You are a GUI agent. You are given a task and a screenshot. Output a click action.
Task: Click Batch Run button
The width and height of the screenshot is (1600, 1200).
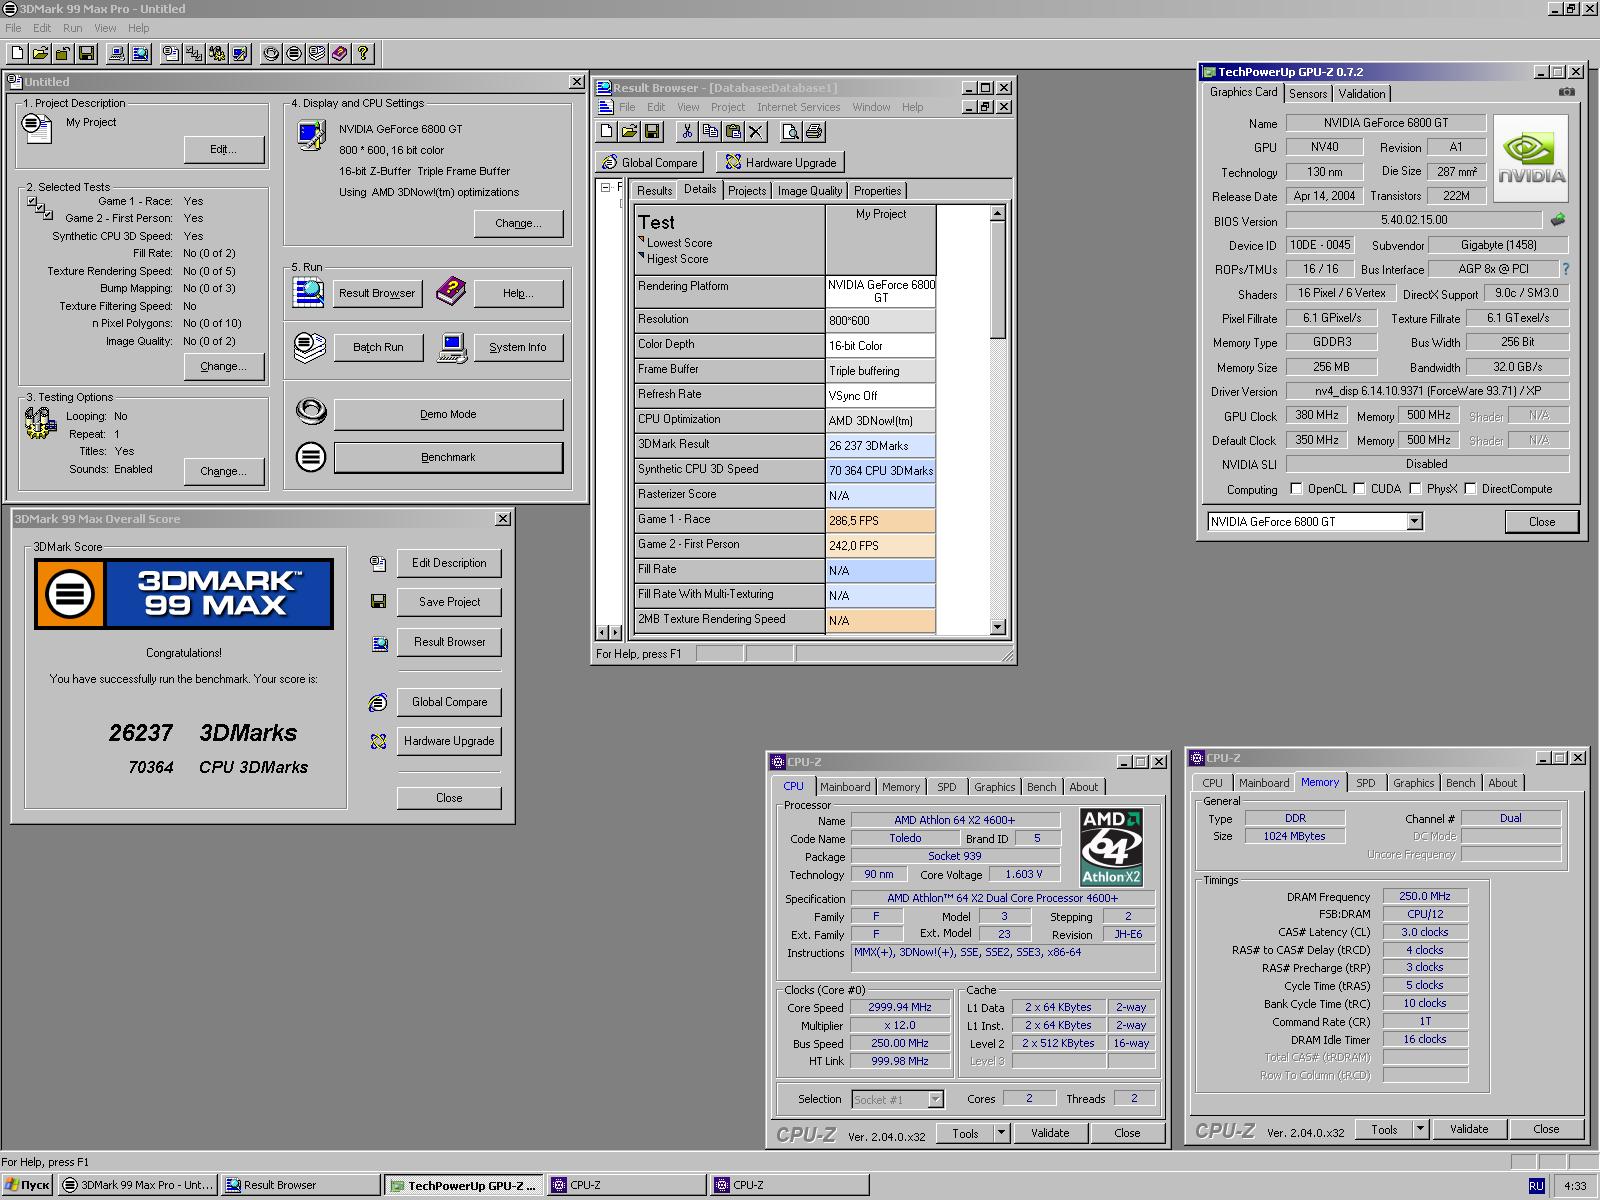tap(378, 347)
